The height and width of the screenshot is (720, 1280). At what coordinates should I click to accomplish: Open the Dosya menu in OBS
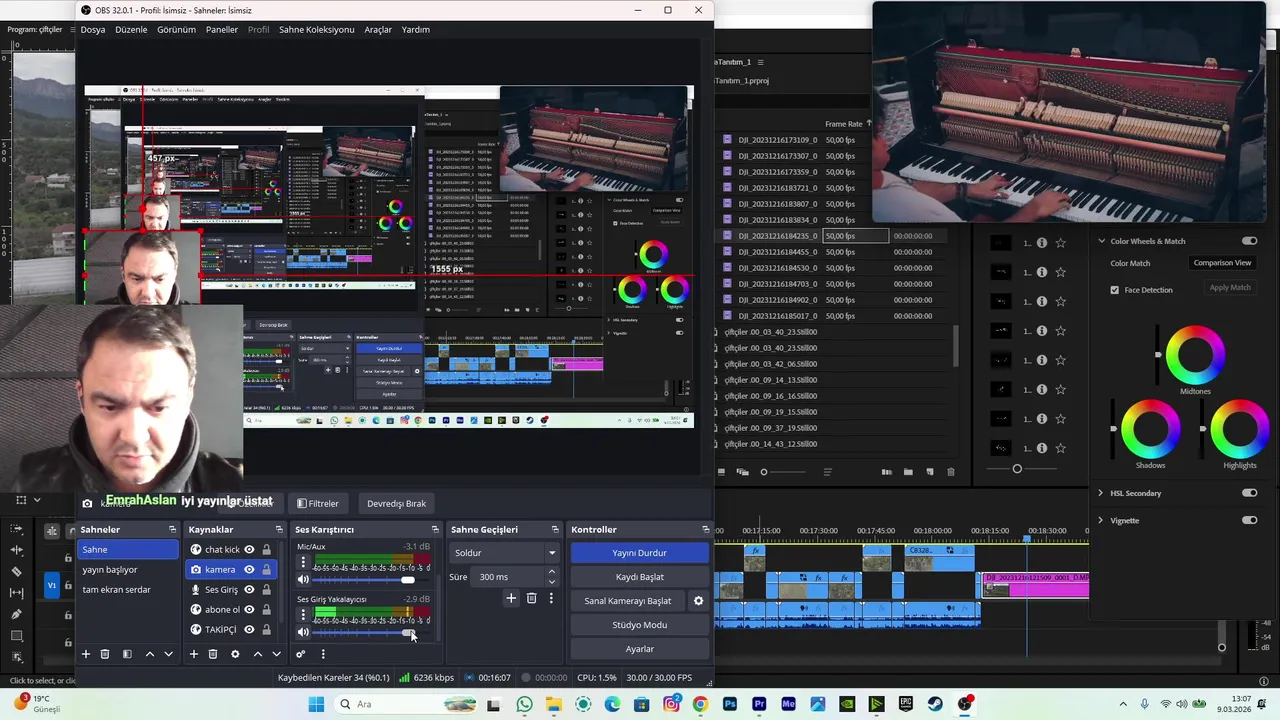tap(93, 29)
